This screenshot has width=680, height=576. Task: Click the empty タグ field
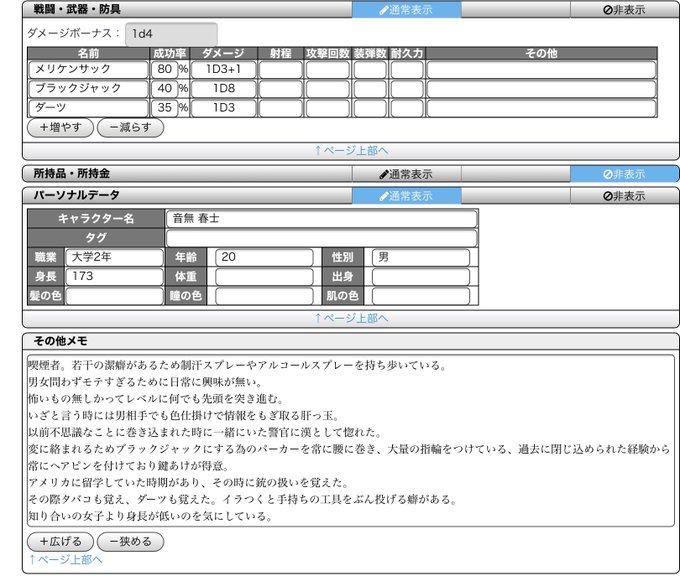pyautogui.click(x=321, y=238)
